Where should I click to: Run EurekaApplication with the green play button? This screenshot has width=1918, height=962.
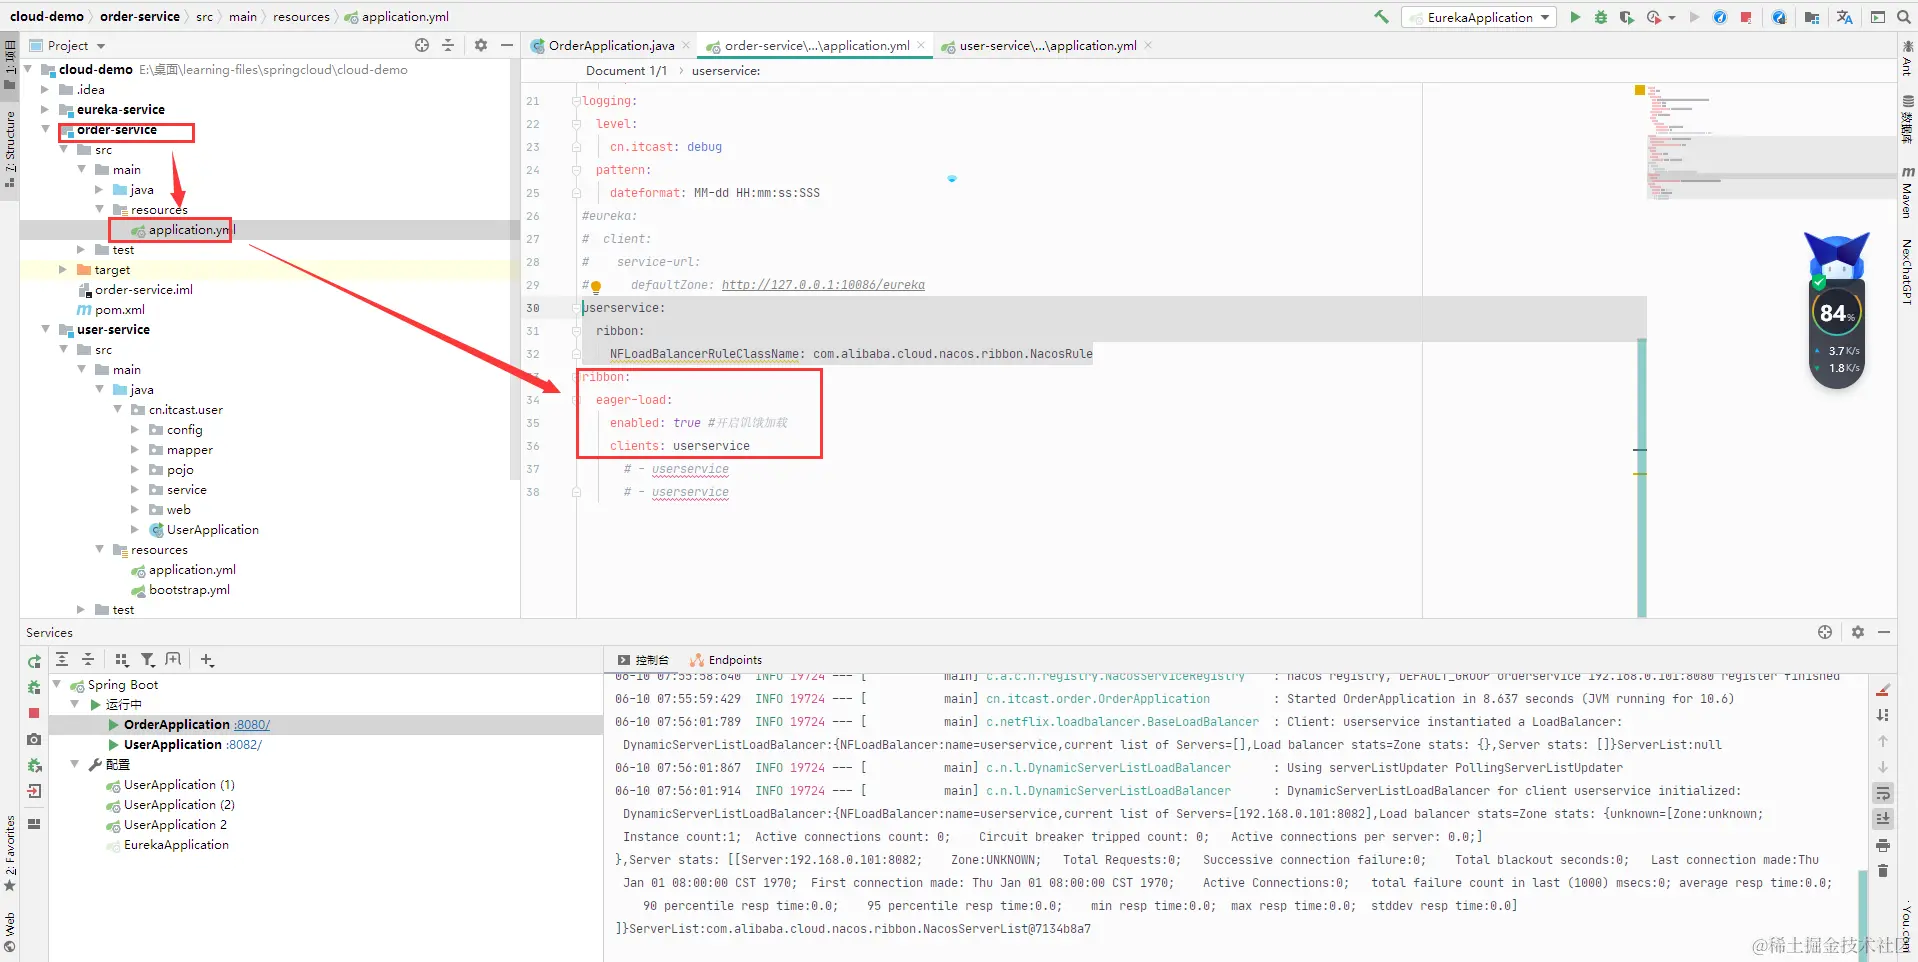click(x=1575, y=17)
